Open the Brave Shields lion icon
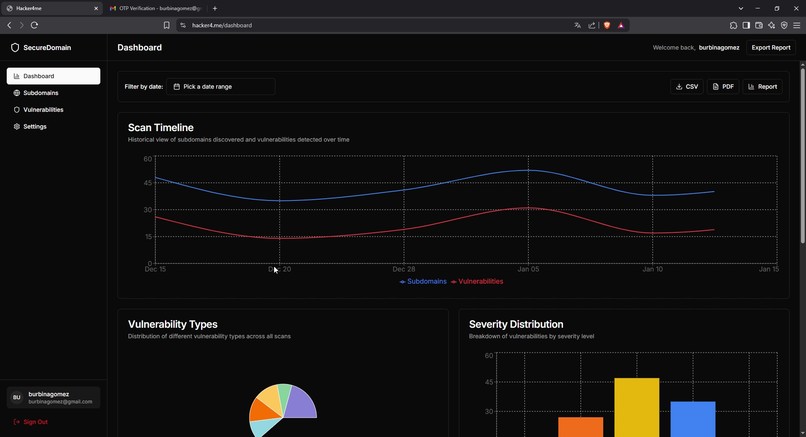Viewport: 806px width, 437px height. pos(607,25)
